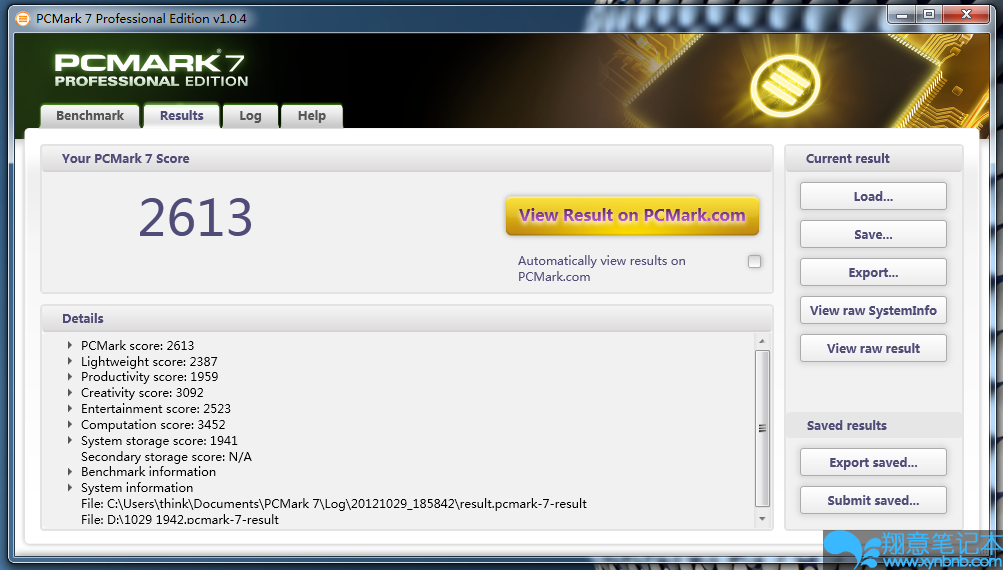Open the Log tab
The image size is (1003, 570).
[x=250, y=116]
